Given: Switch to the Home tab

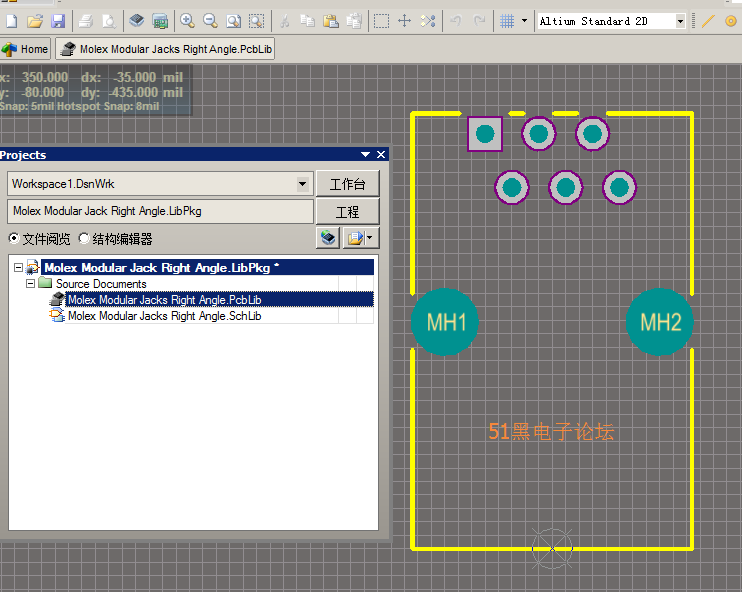Looking at the screenshot, I should pyautogui.click(x=25, y=49).
